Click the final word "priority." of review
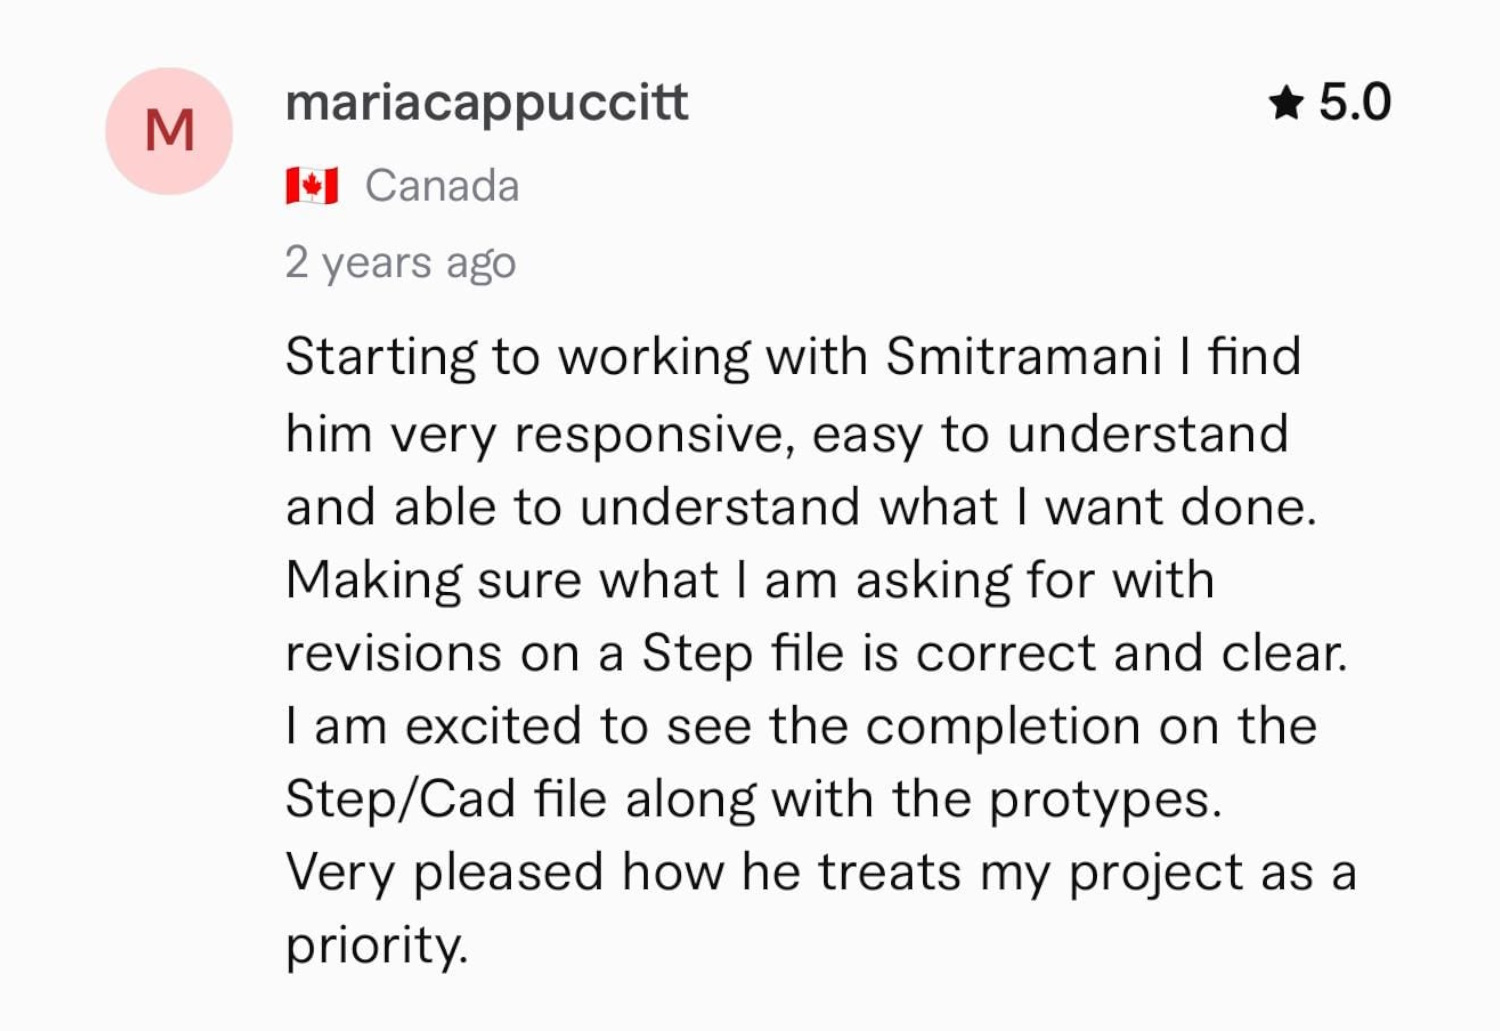 (376, 946)
